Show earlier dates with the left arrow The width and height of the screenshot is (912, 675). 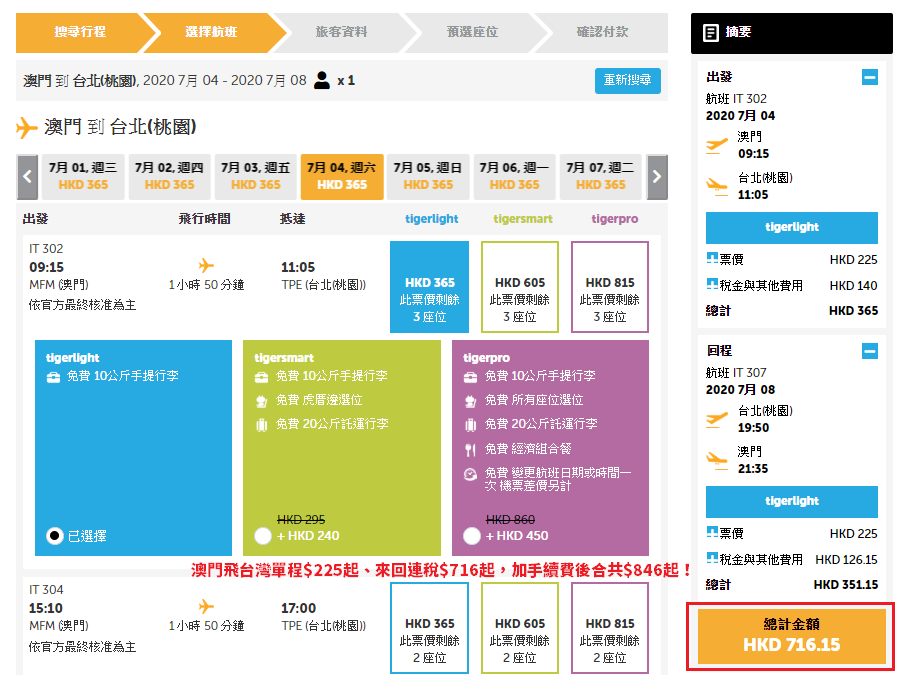point(27,177)
